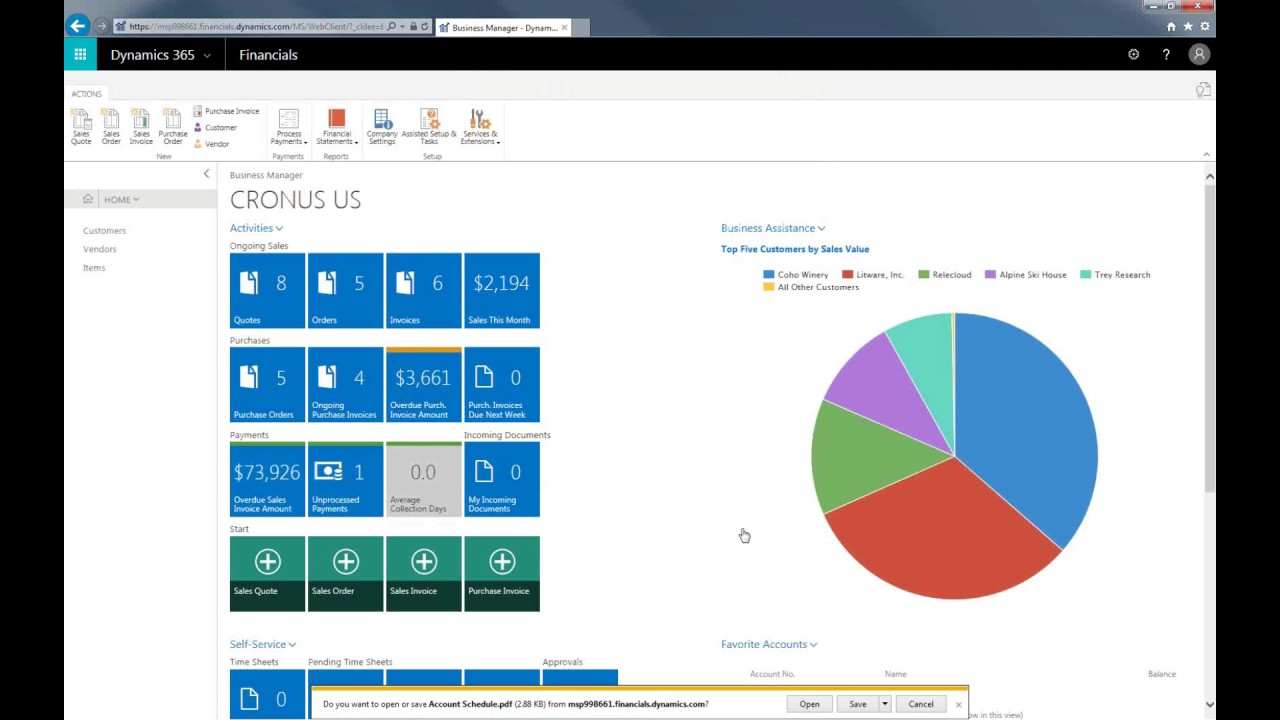Click the browser home icon
1280x720 pixels.
1171,27
